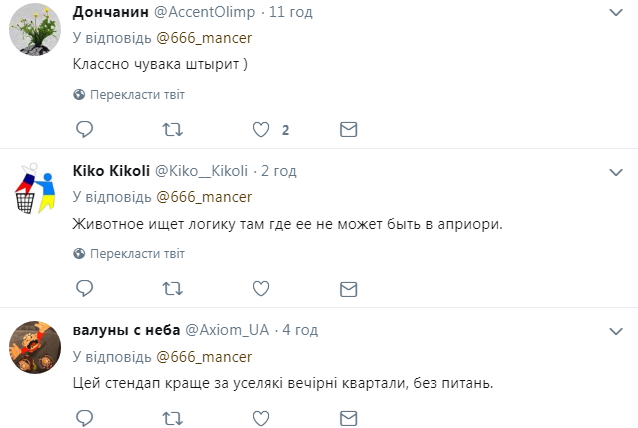
Task: Retweet the Дончанин tweet
Action: [173, 130]
